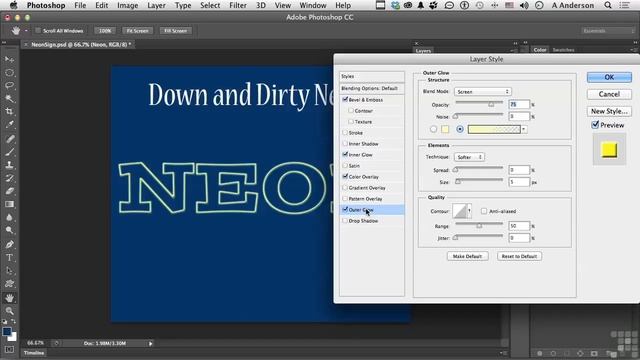Viewport: 640px width, 360px height.
Task: Select the Pen tool
Action: point(9,244)
